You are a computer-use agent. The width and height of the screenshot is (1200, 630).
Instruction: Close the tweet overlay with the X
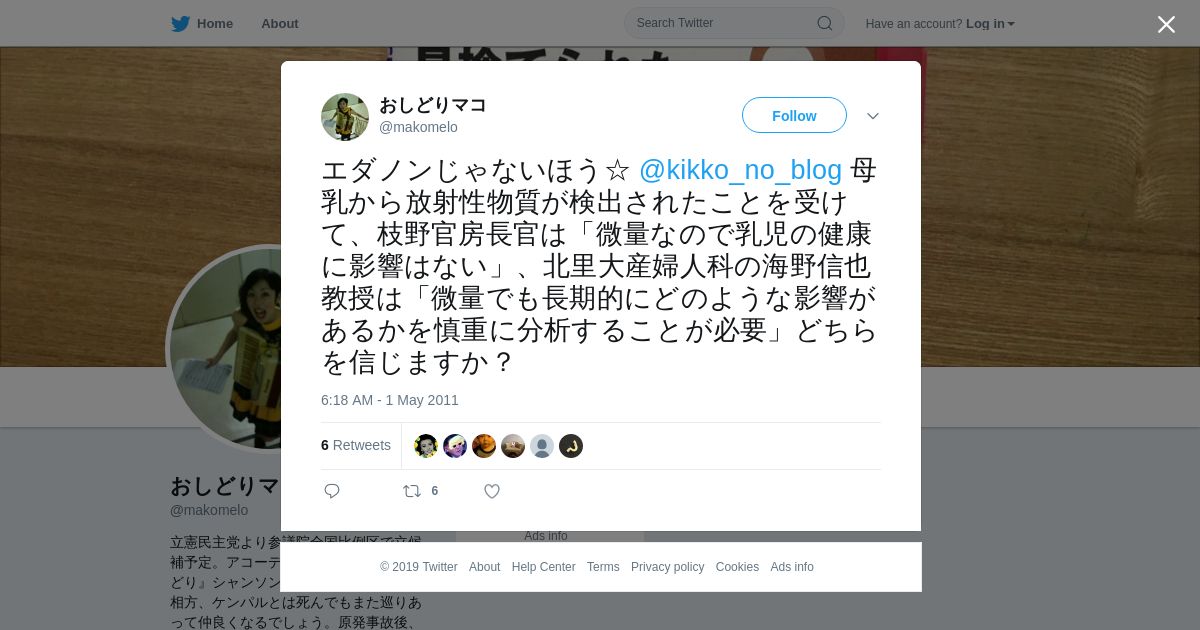(x=1166, y=24)
